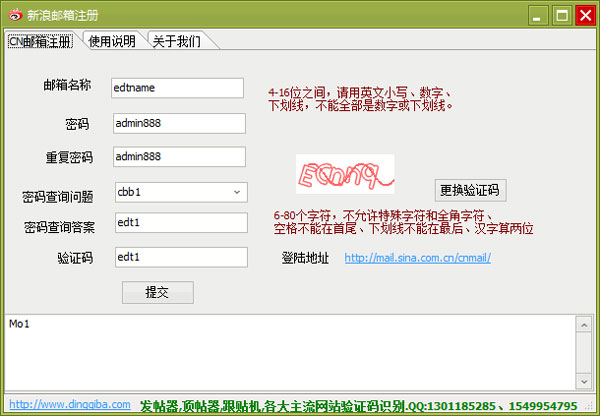Click the 密码查询答案 text field

pos(178,223)
